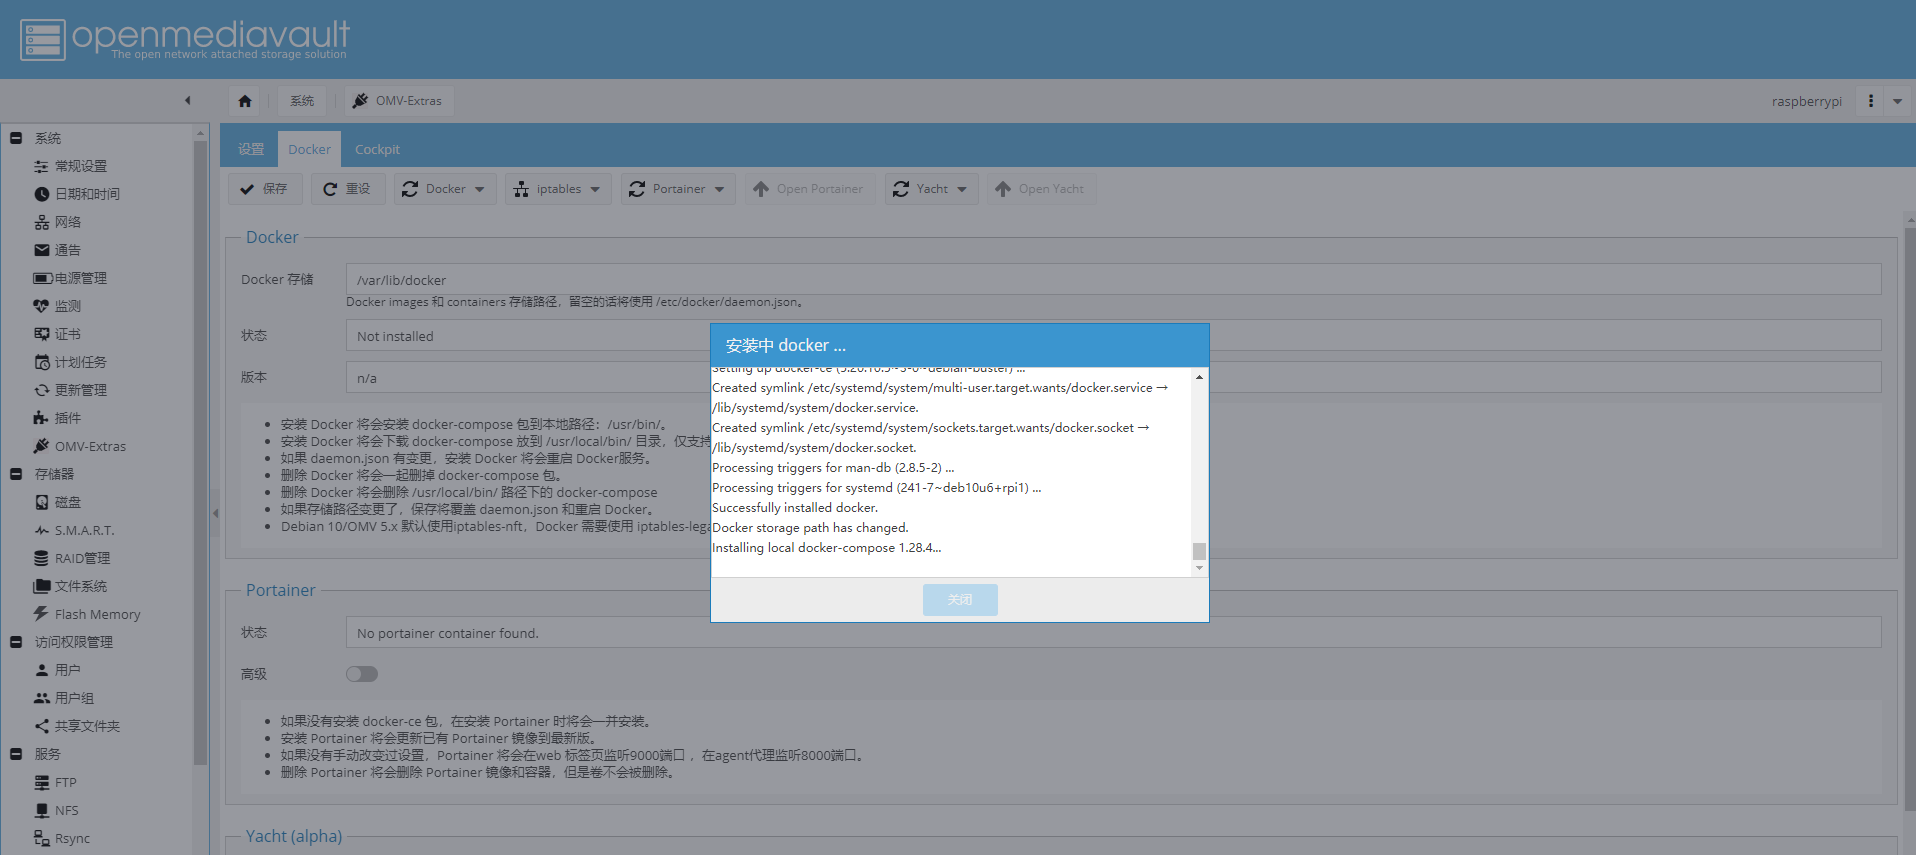The image size is (1916, 855).
Task: Click 关闭 in the install dialog
Action: click(960, 600)
